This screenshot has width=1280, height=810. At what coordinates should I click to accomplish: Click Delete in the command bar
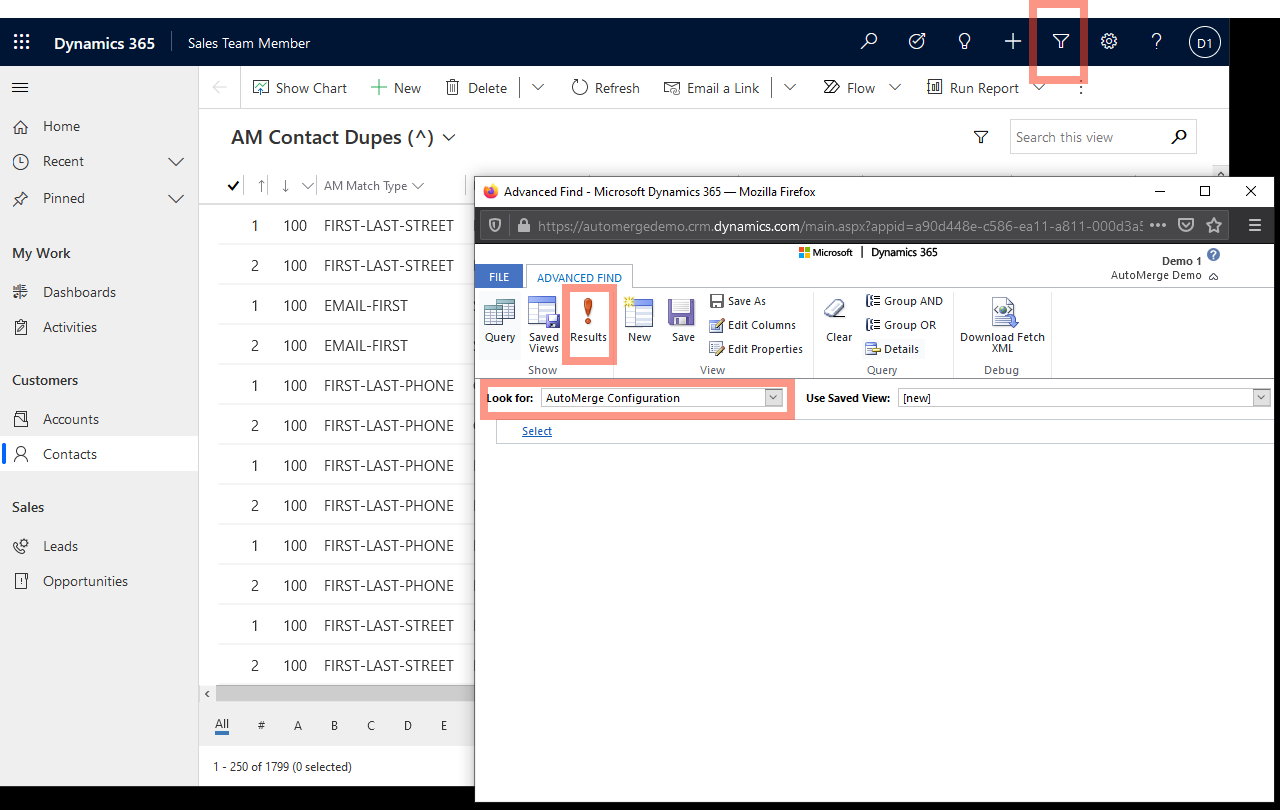476,88
